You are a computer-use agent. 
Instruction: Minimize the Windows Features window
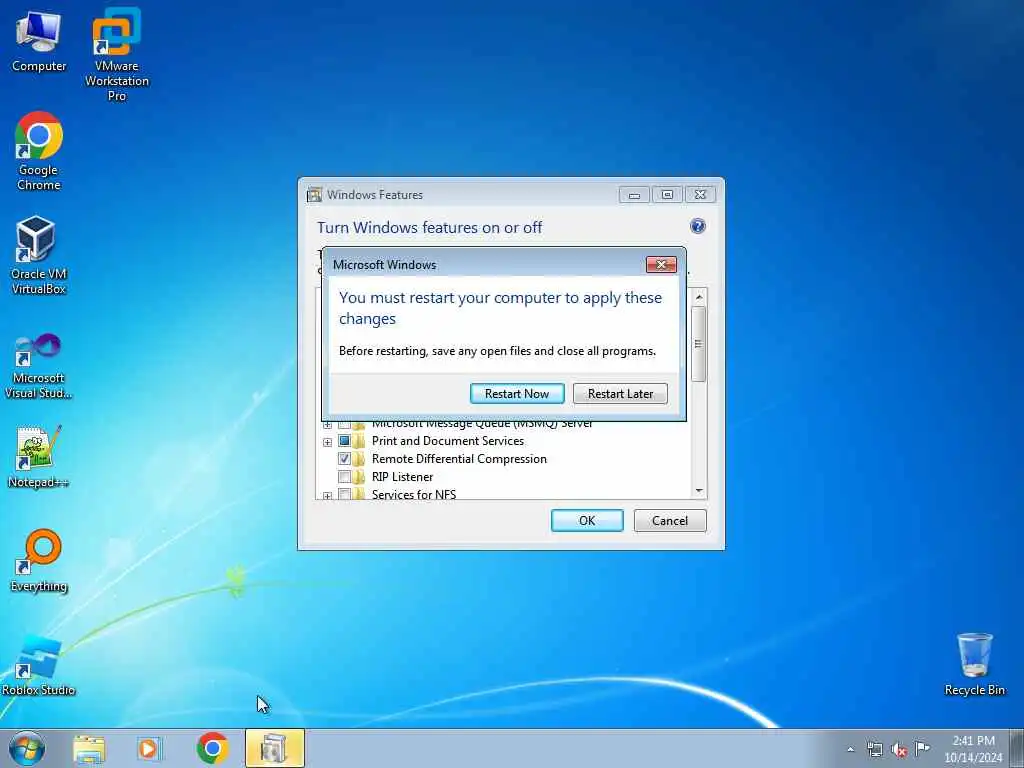pos(633,195)
